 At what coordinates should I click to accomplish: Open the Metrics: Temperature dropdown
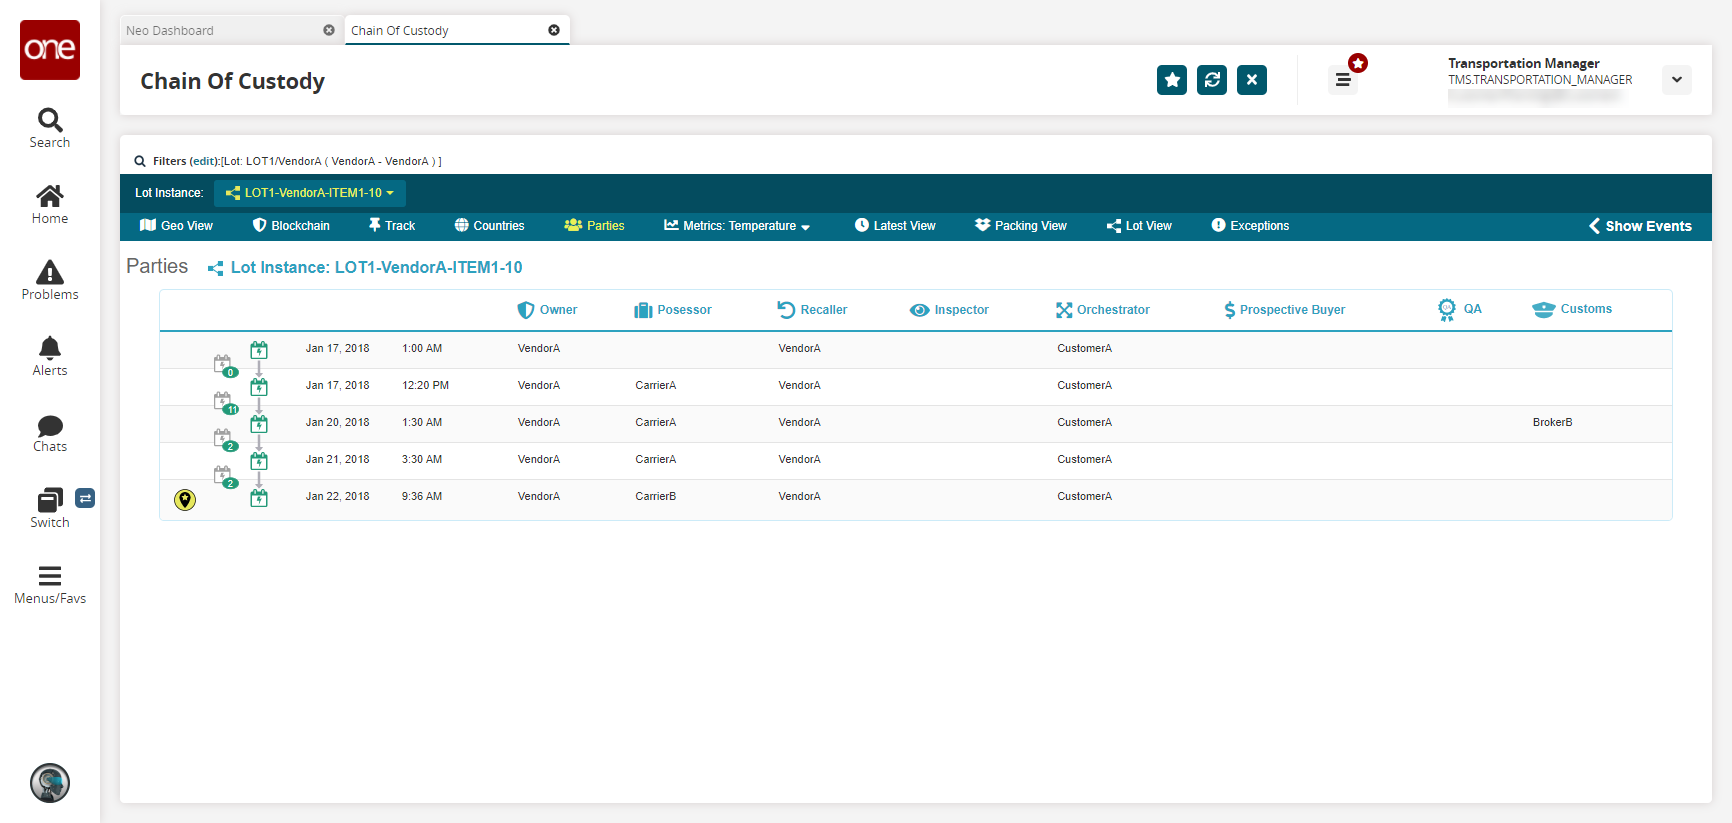click(x=737, y=226)
